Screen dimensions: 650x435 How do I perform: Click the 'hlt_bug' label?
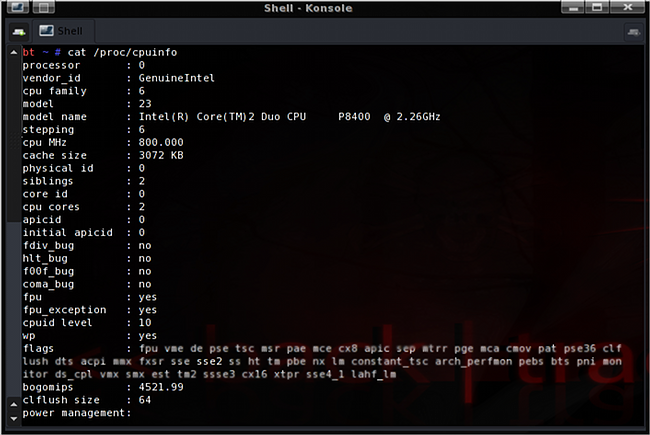(45, 258)
